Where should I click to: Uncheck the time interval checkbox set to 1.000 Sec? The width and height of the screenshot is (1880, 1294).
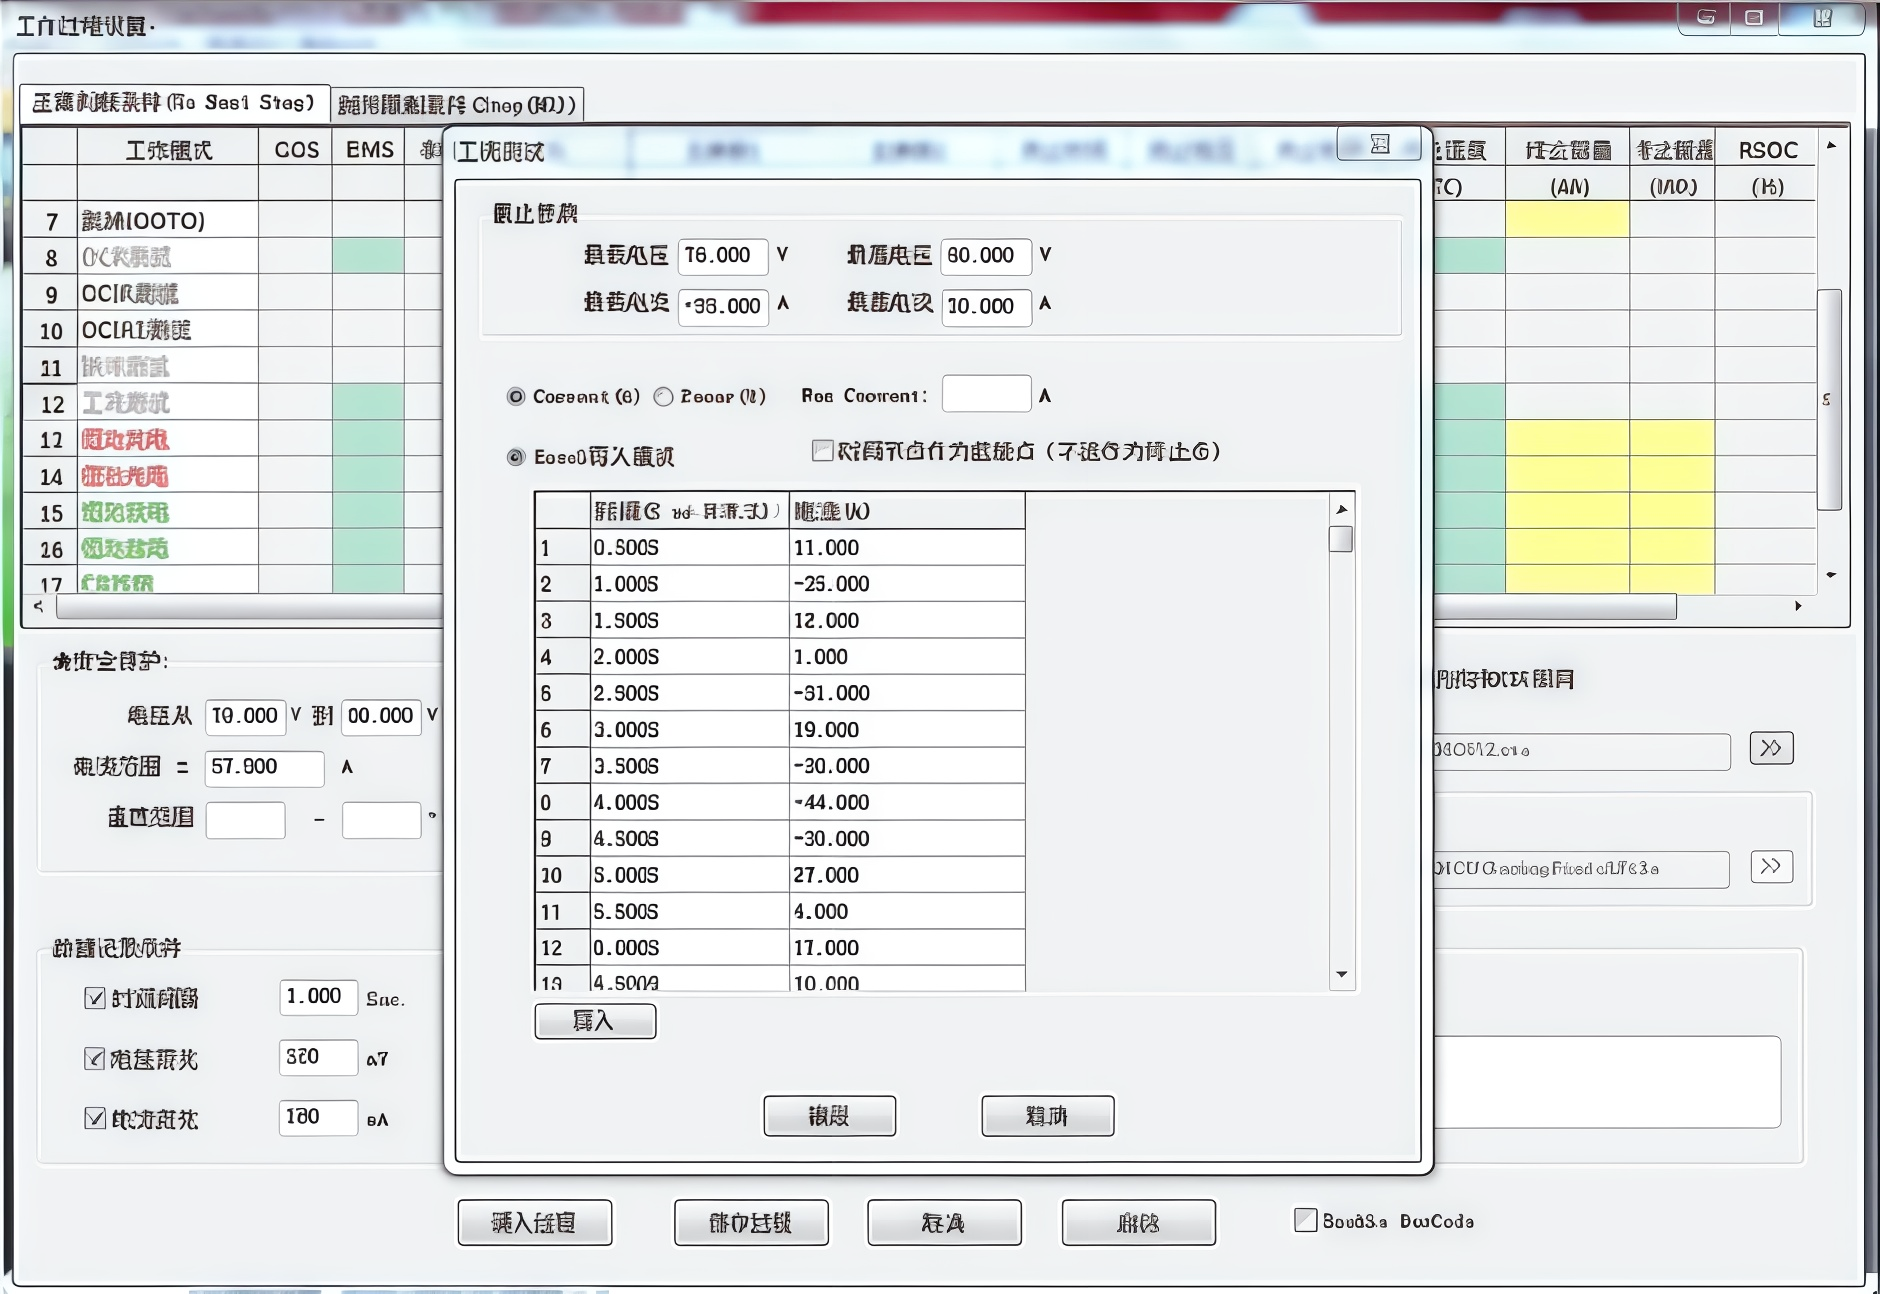[93, 997]
